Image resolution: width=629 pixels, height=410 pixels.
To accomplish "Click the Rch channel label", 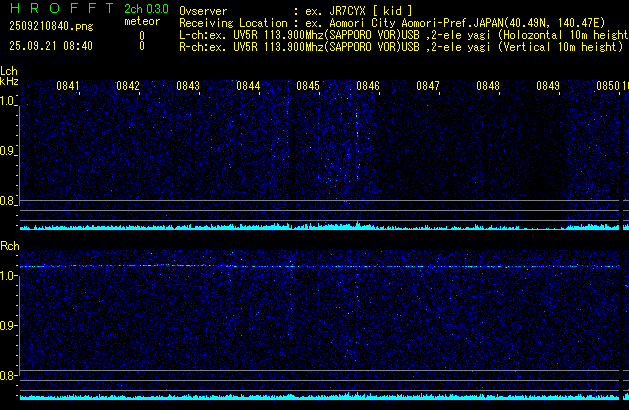I will [9, 246].
